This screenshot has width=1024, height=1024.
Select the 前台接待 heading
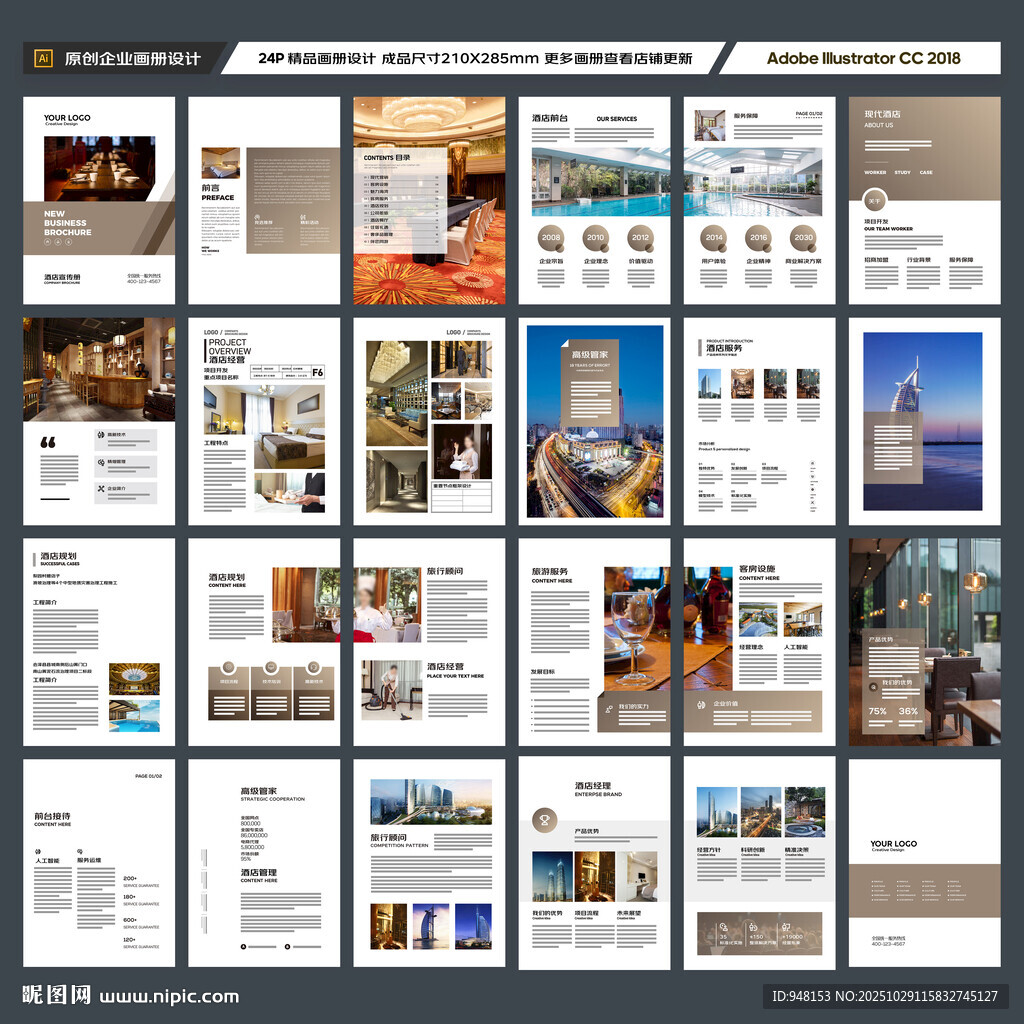point(52,816)
